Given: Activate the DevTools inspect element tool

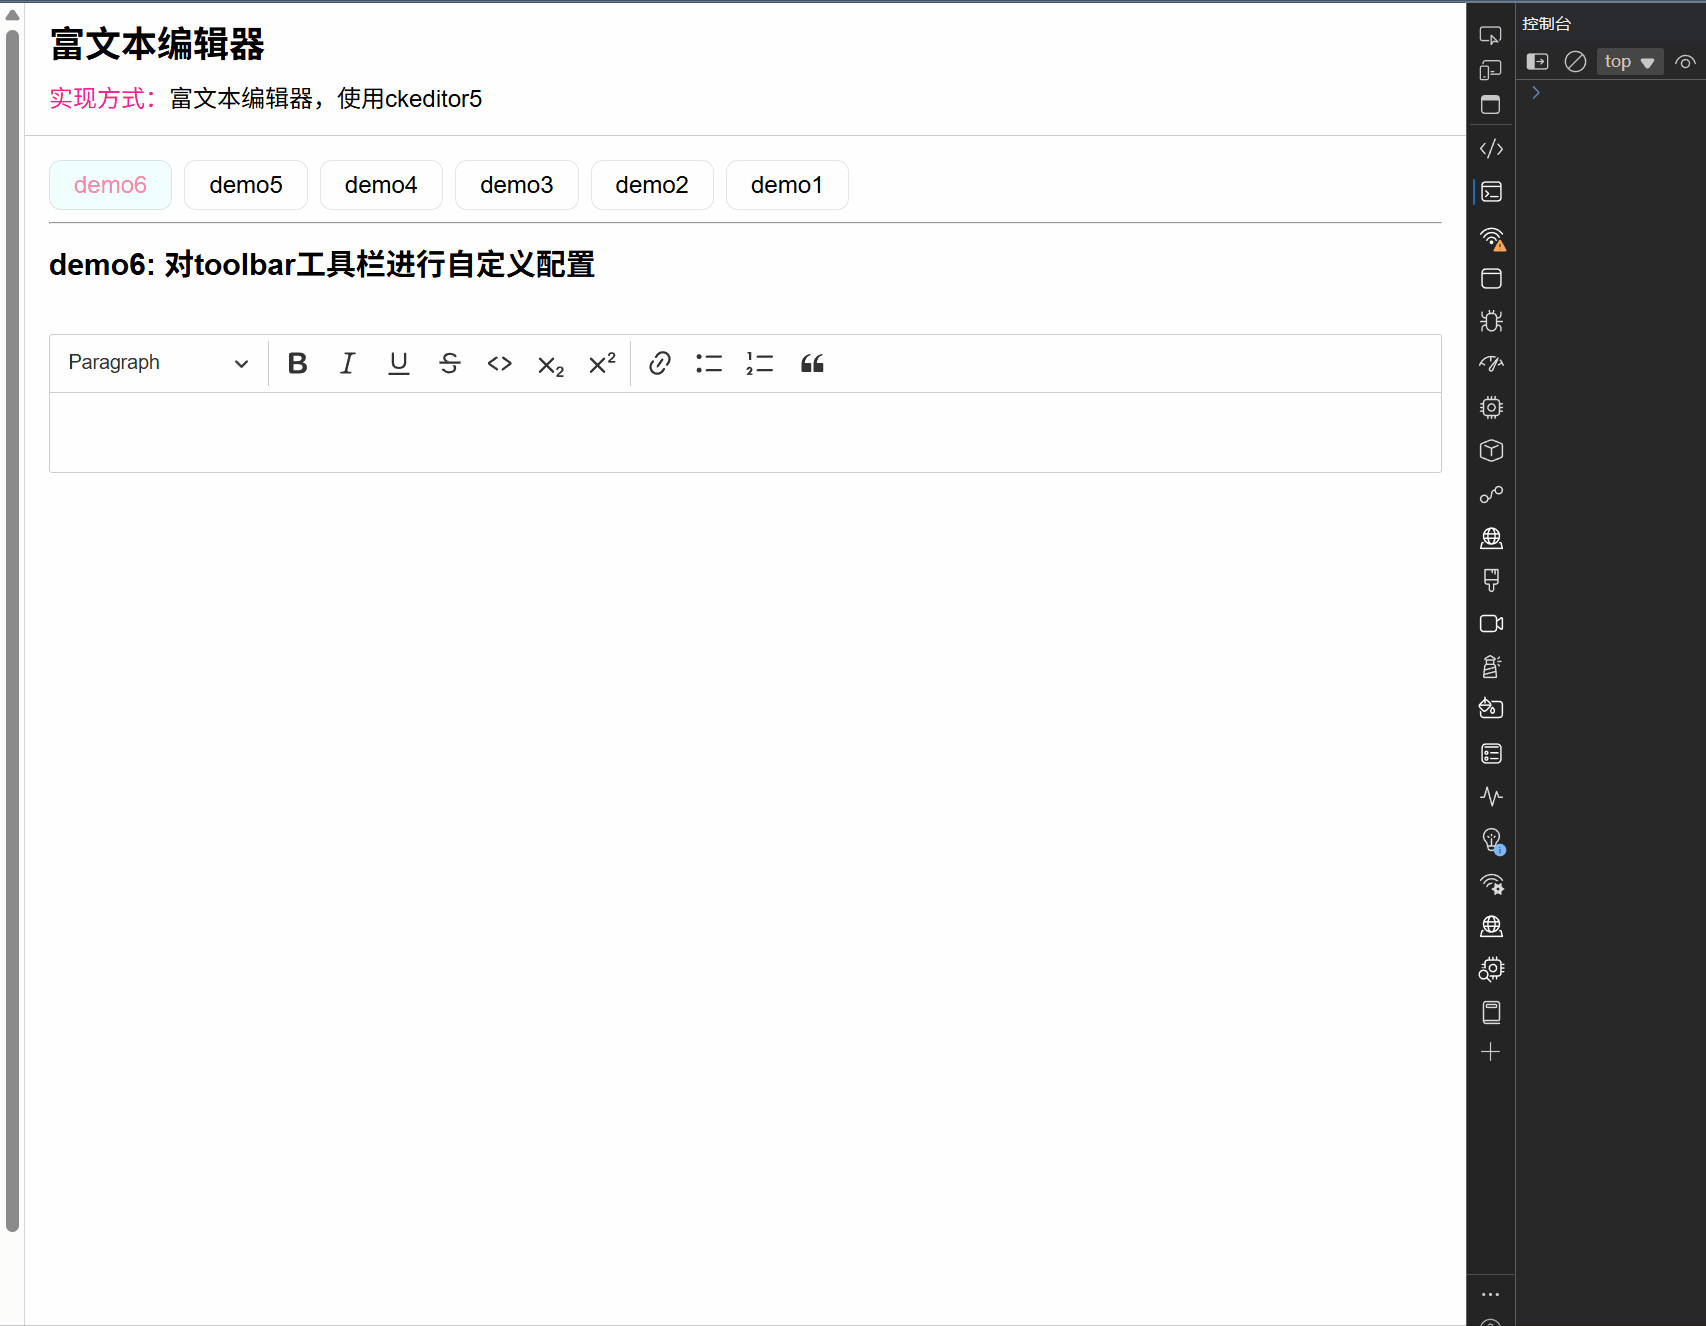Looking at the screenshot, I should tap(1491, 36).
